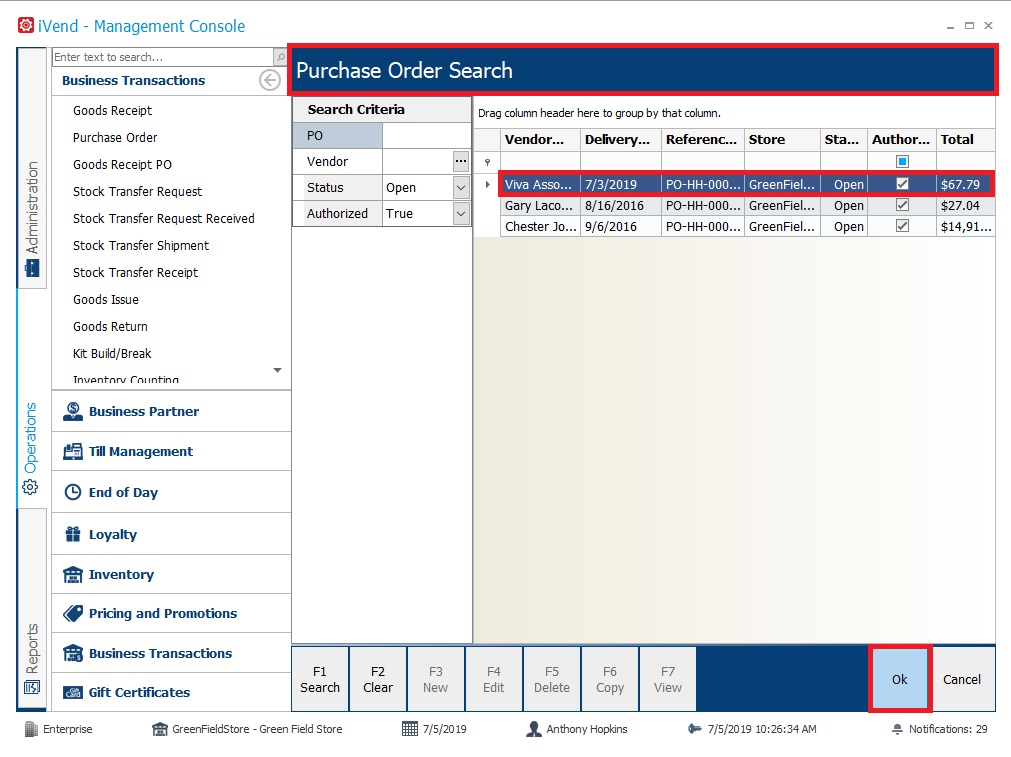Open the Vendor lookup ellipsis button
The image size is (1011, 757).
461,161
